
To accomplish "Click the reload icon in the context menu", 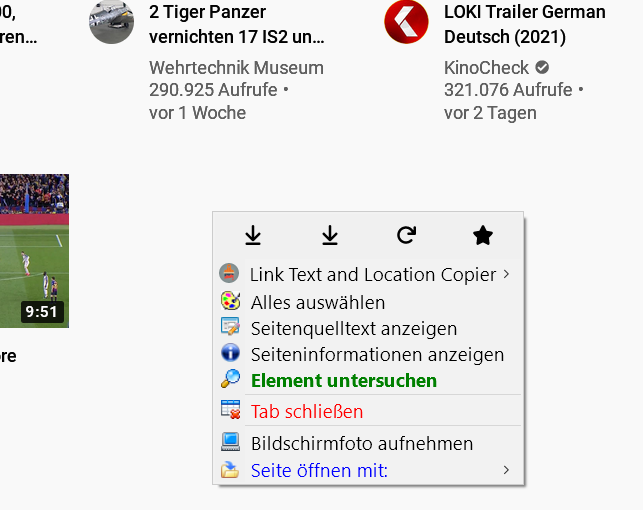I will 406,235.
